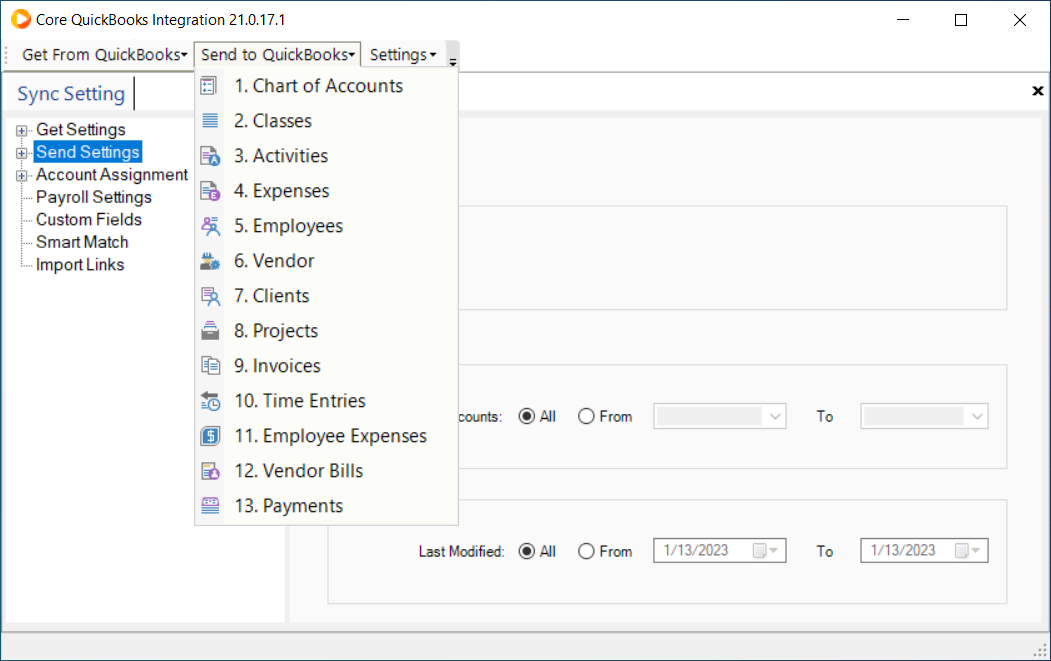Open calendar picker in Last Modified To date
The width and height of the screenshot is (1051, 661).
pos(967,550)
